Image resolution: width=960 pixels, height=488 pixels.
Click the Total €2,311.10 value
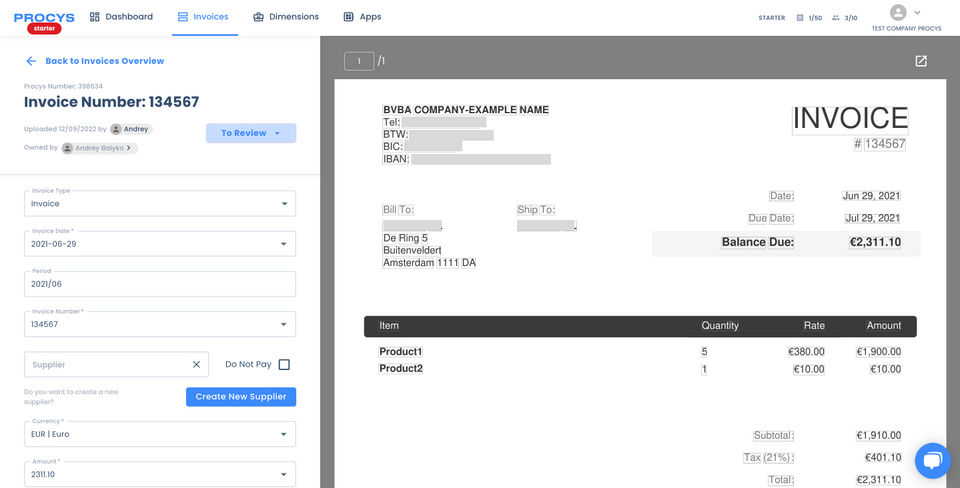coord(879,479)
